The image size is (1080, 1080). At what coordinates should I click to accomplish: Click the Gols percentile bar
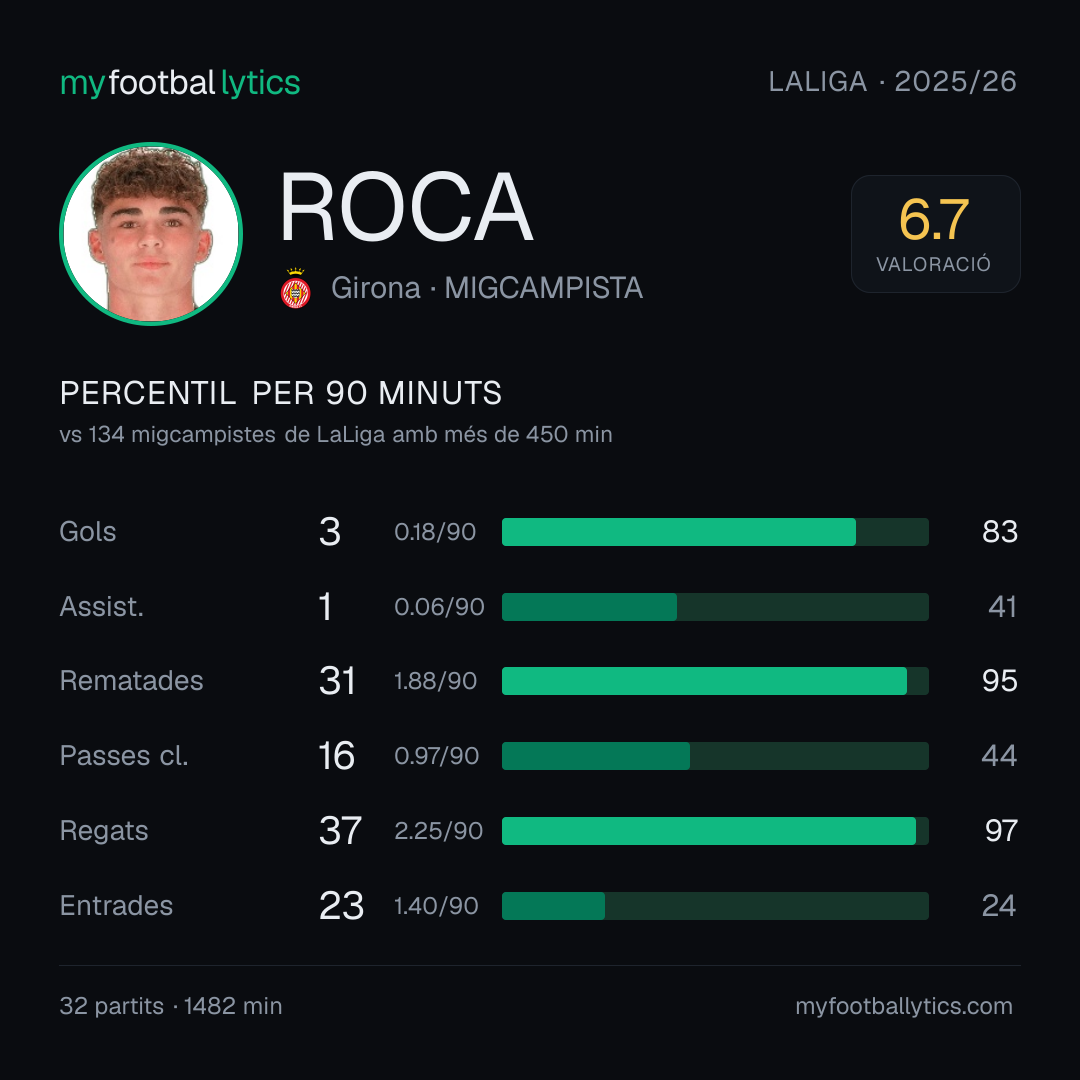[x=715, y=532]
